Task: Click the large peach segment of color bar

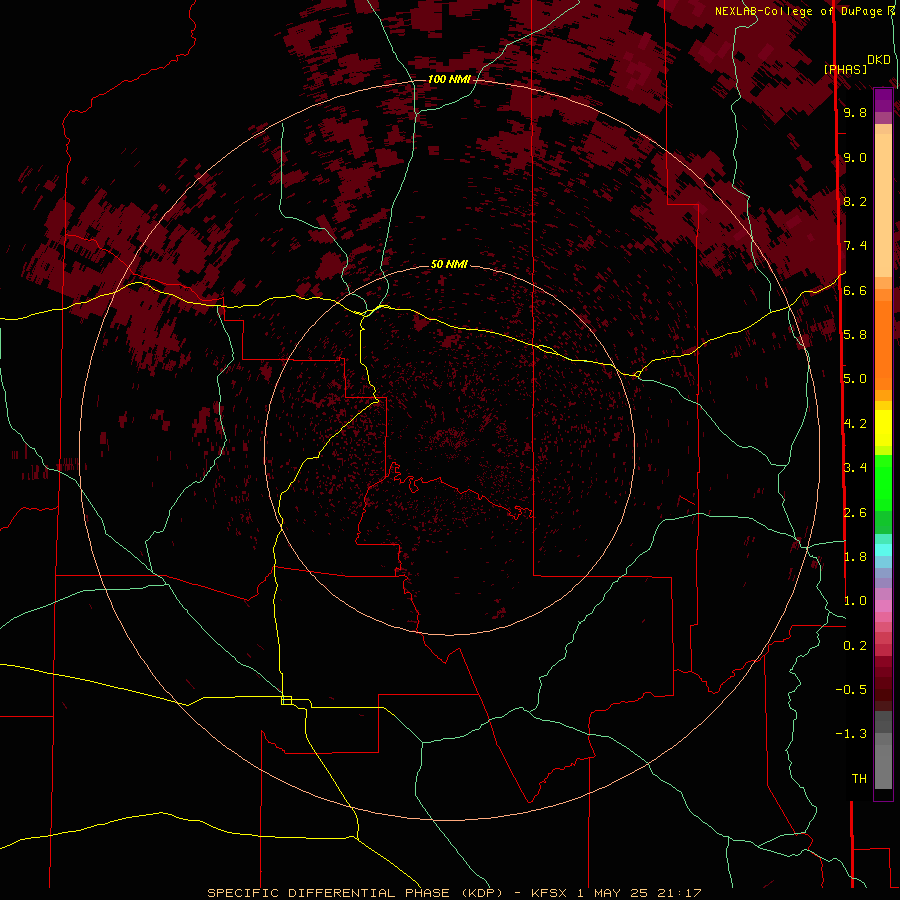Action: (x=883, y=205)
